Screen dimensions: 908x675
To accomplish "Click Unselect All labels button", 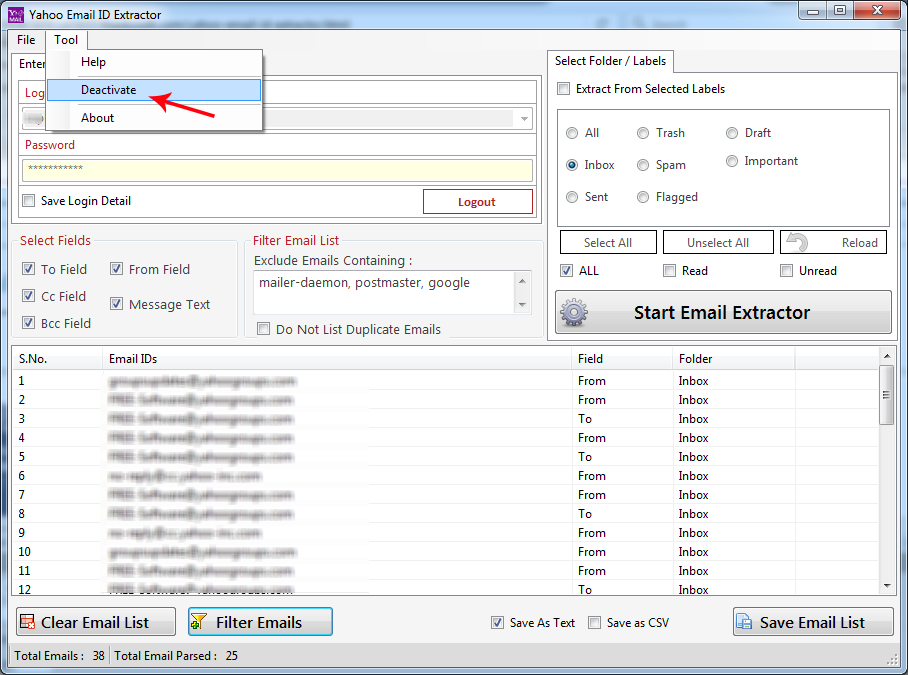I will pos(718,243).
